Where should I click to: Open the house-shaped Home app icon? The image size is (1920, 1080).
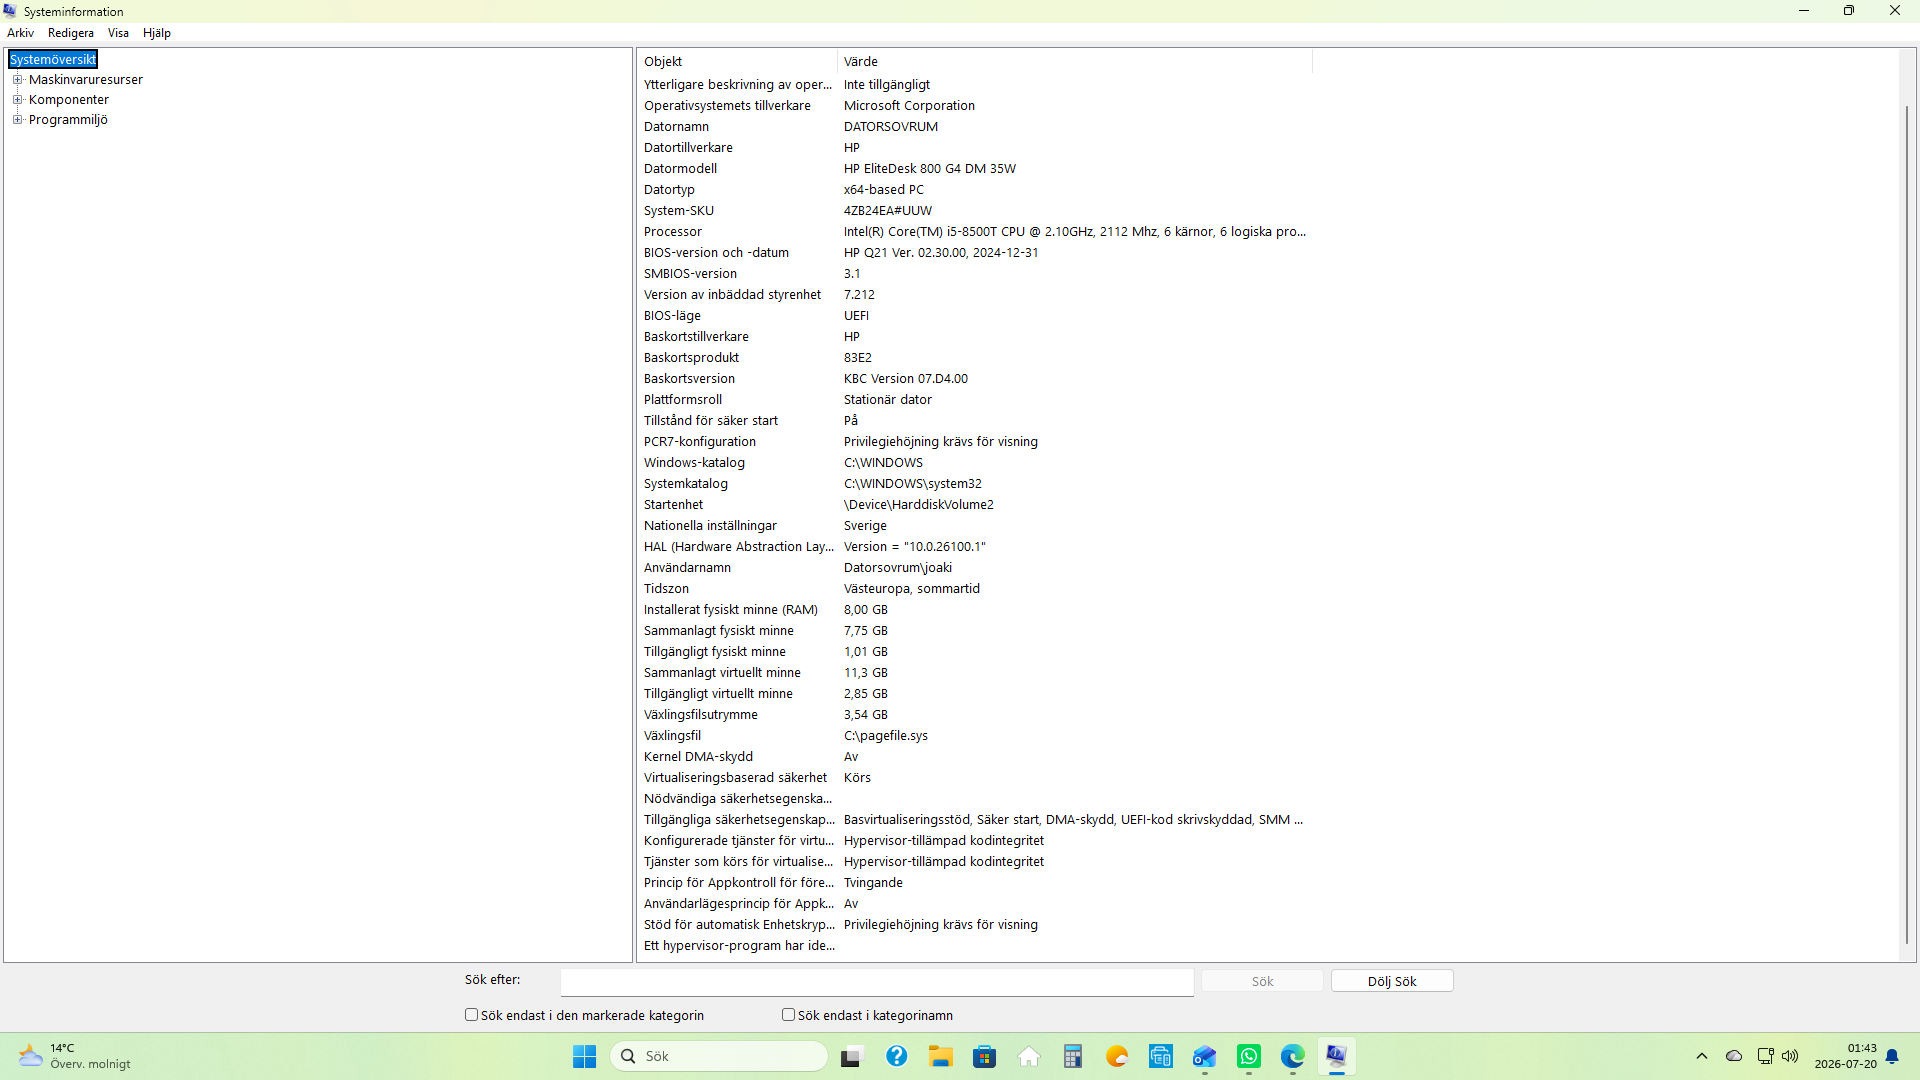tap(1029, 1056)
